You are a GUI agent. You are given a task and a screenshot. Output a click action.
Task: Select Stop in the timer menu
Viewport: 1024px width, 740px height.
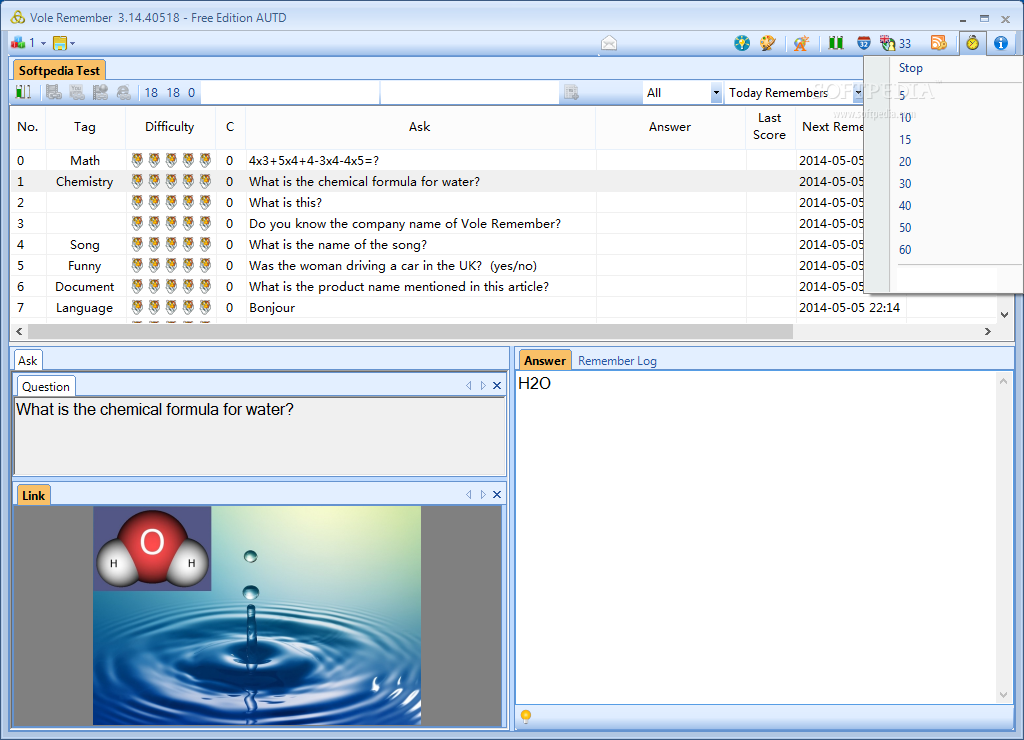pos(910,68)
